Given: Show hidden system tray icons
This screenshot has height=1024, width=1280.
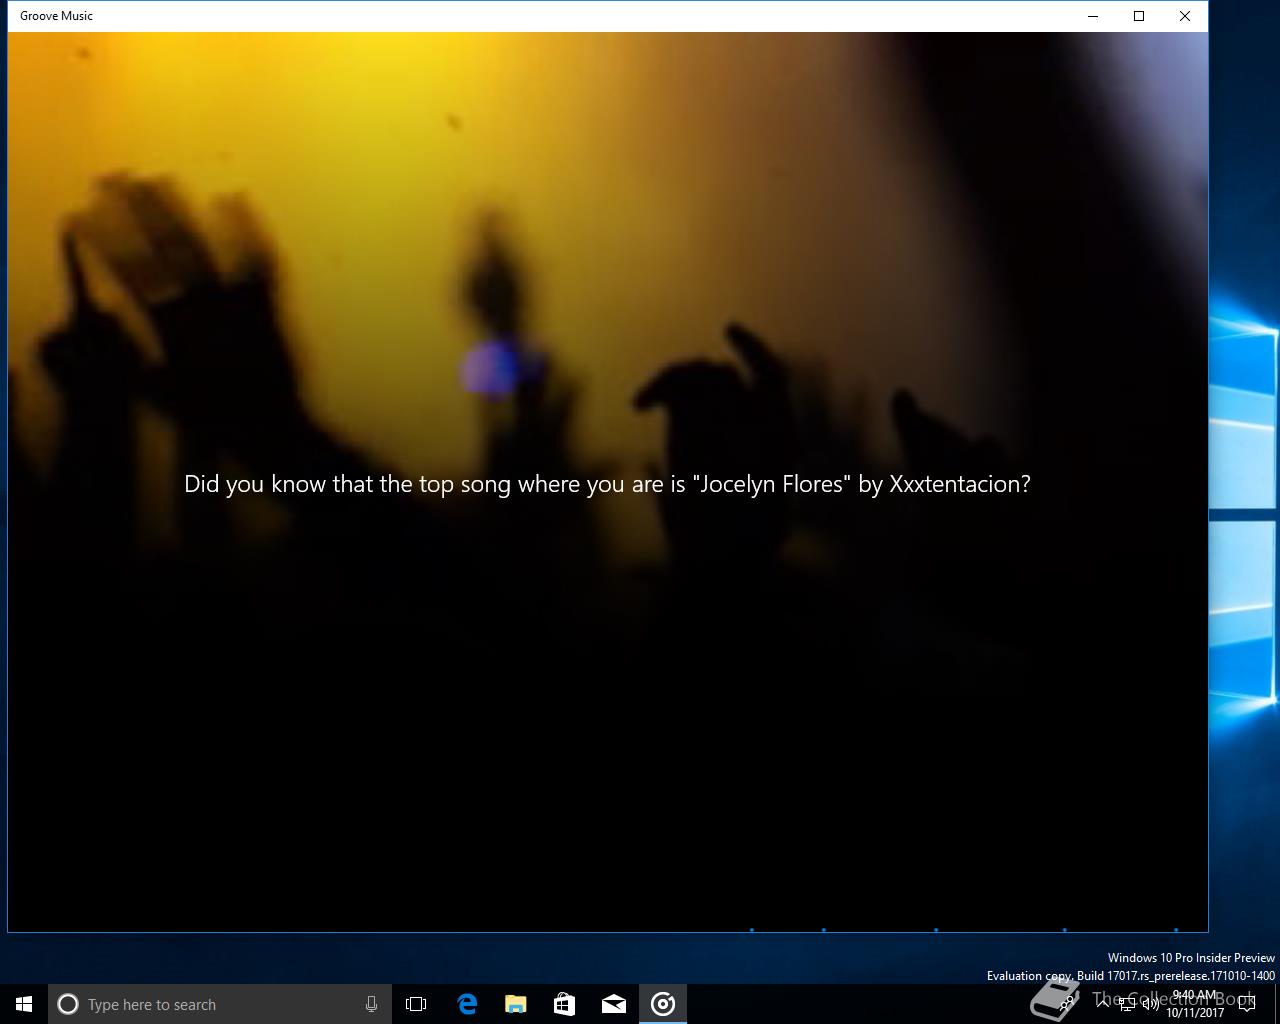Looking at the screenshot, I should pos(1103,1004).
